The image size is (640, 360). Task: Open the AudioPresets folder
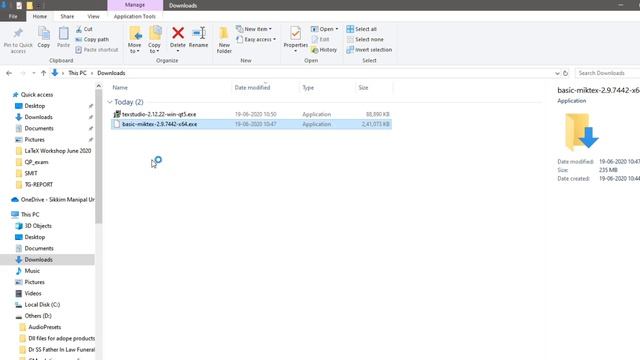[44, 327]
